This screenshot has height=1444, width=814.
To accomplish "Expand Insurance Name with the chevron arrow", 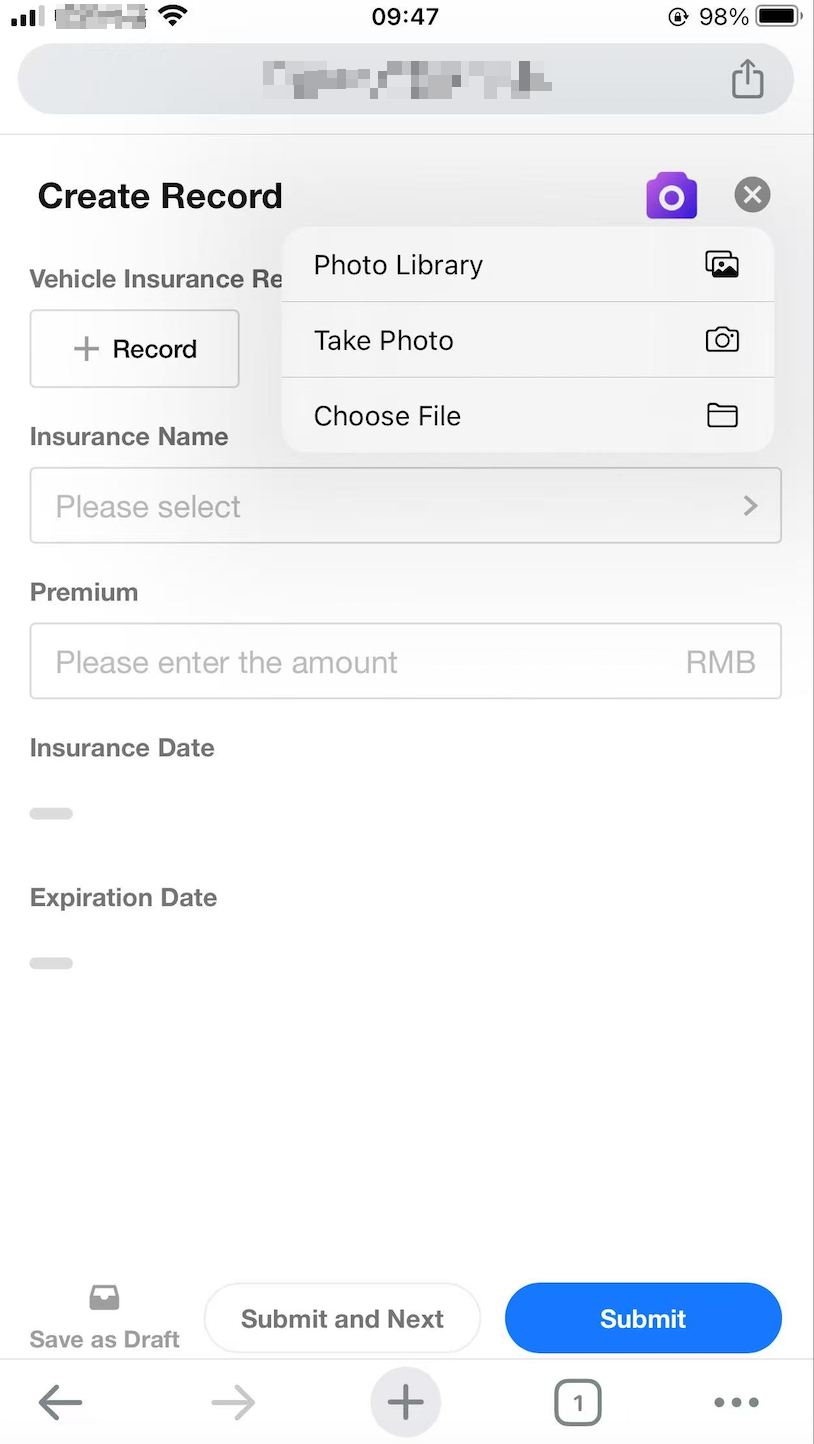I will [751, 506].
